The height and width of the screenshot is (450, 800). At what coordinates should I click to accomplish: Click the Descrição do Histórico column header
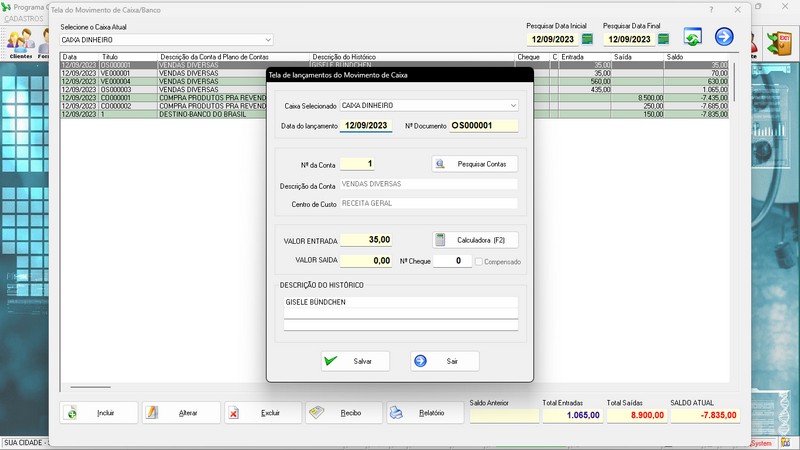[x=412, y=57]
